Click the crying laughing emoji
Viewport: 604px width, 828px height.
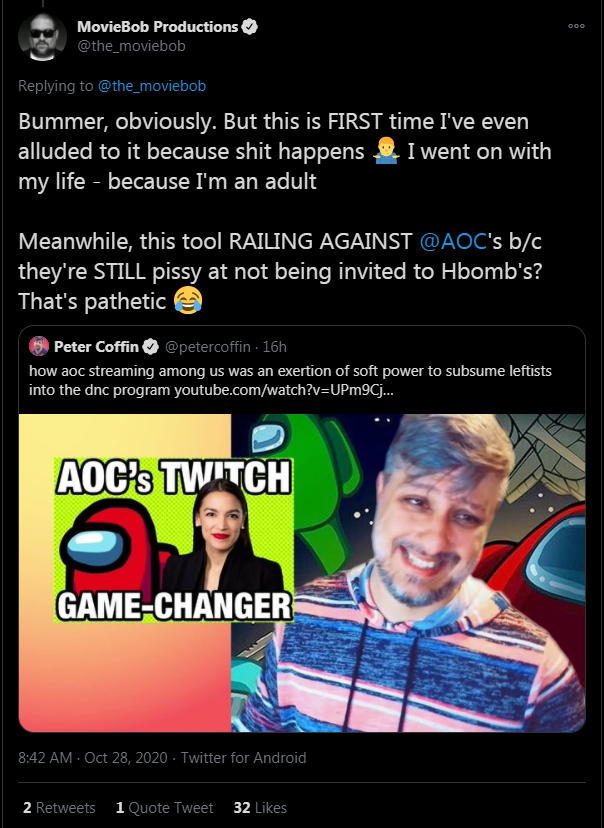(188, 301)
